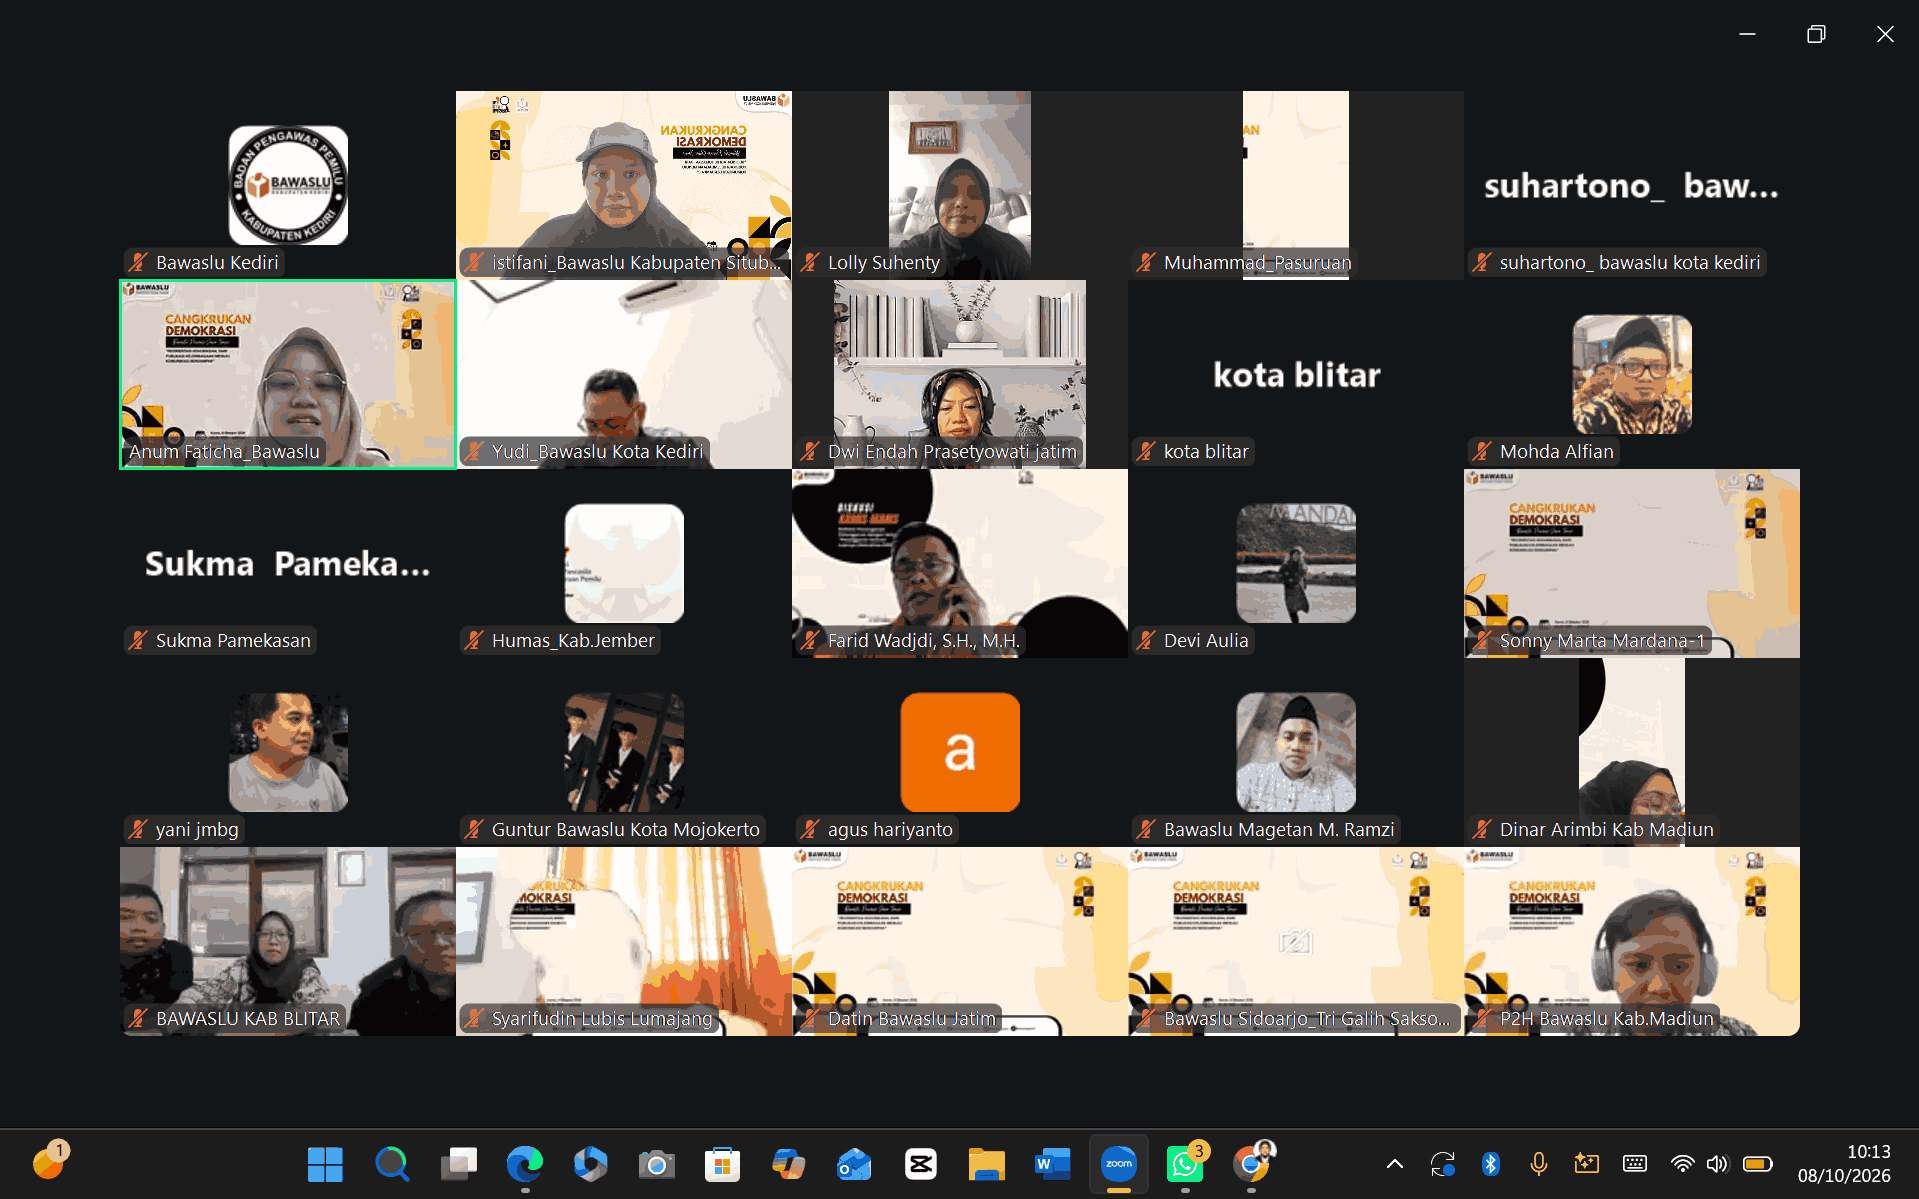This screenshot has height=1199, width=1919.
Task: Open the clock and date flyout
Action: 1844,1164
